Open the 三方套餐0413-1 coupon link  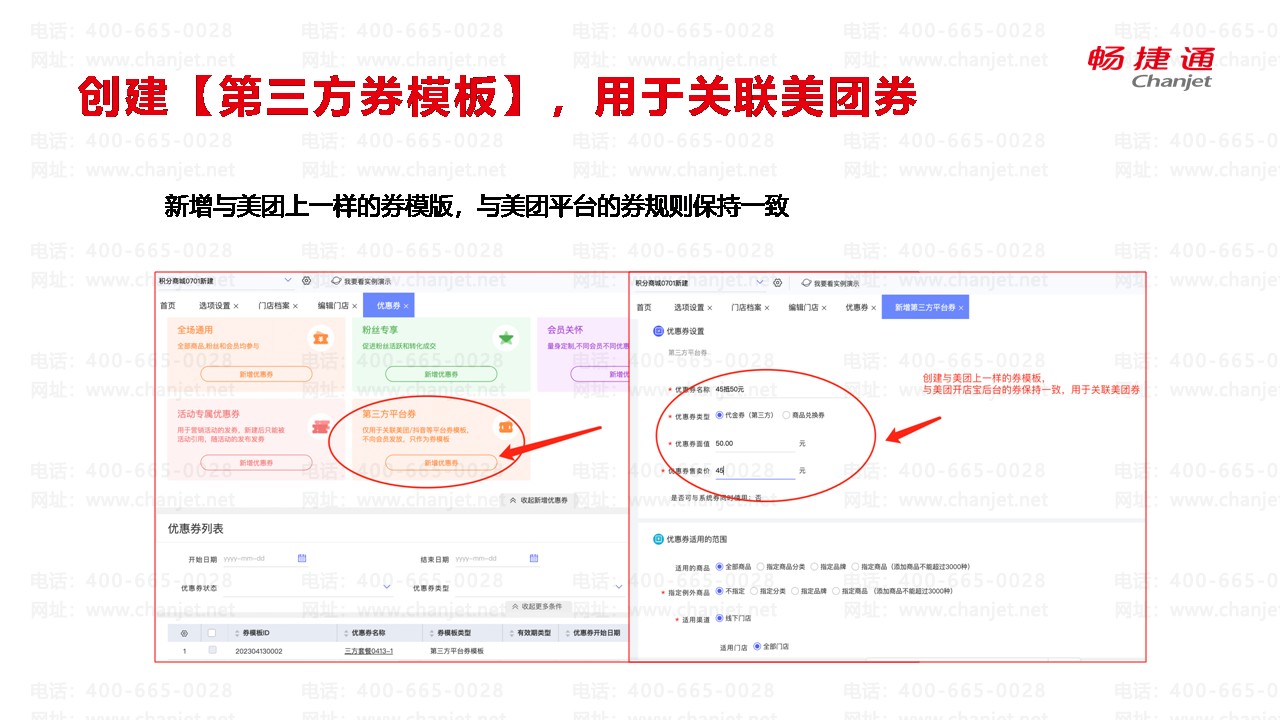coord(368,651)
